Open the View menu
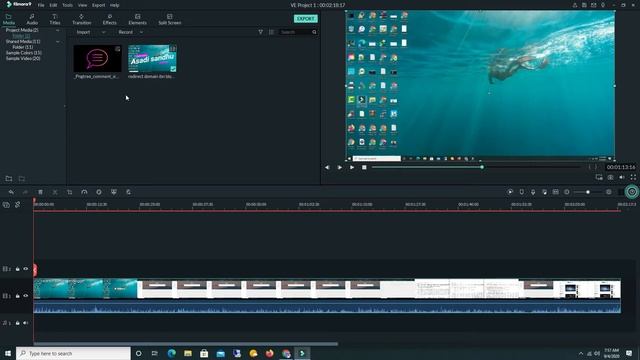The height and width of the screenshot is (360, 640). tap(82, 5)
